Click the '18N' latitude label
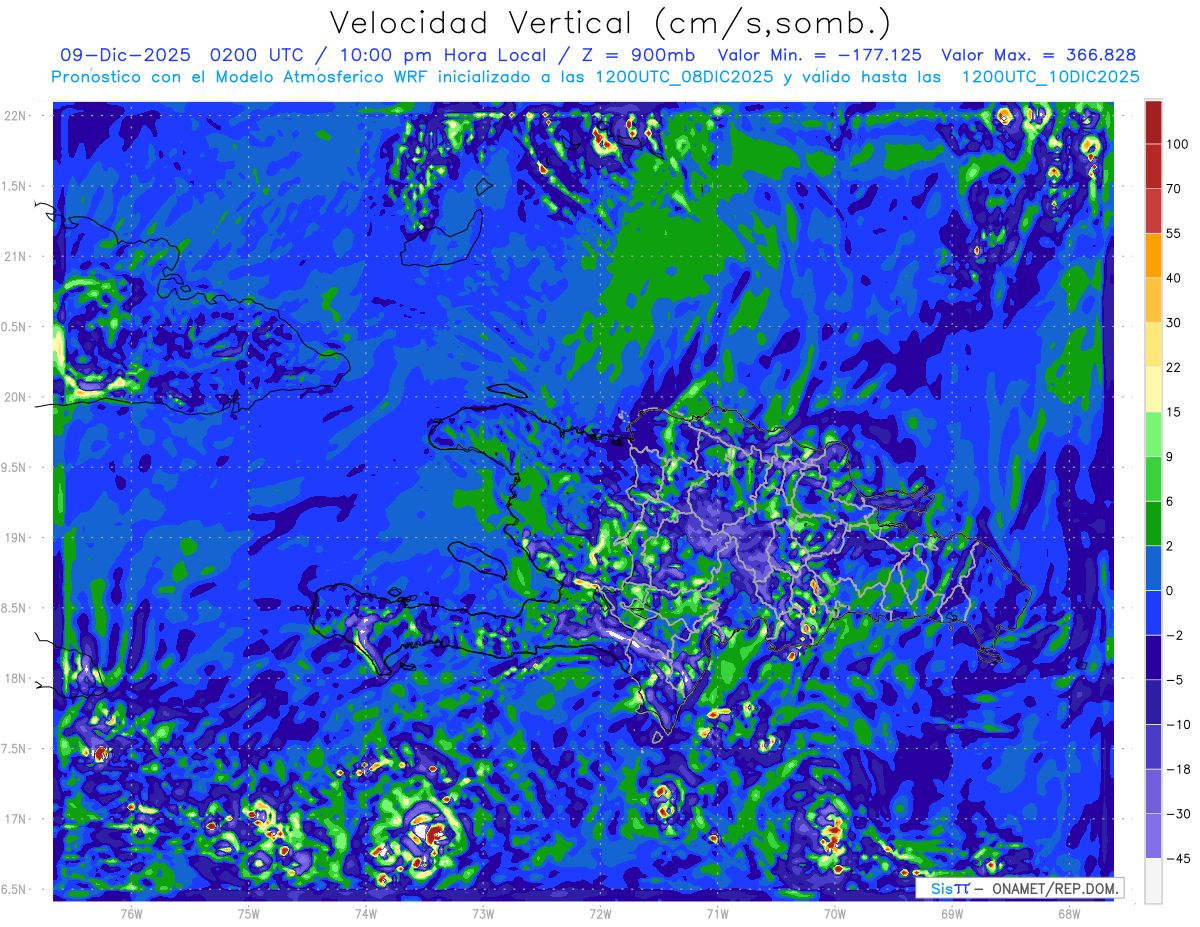Viewport: 1200px width, 927px height. click(17, 679)
